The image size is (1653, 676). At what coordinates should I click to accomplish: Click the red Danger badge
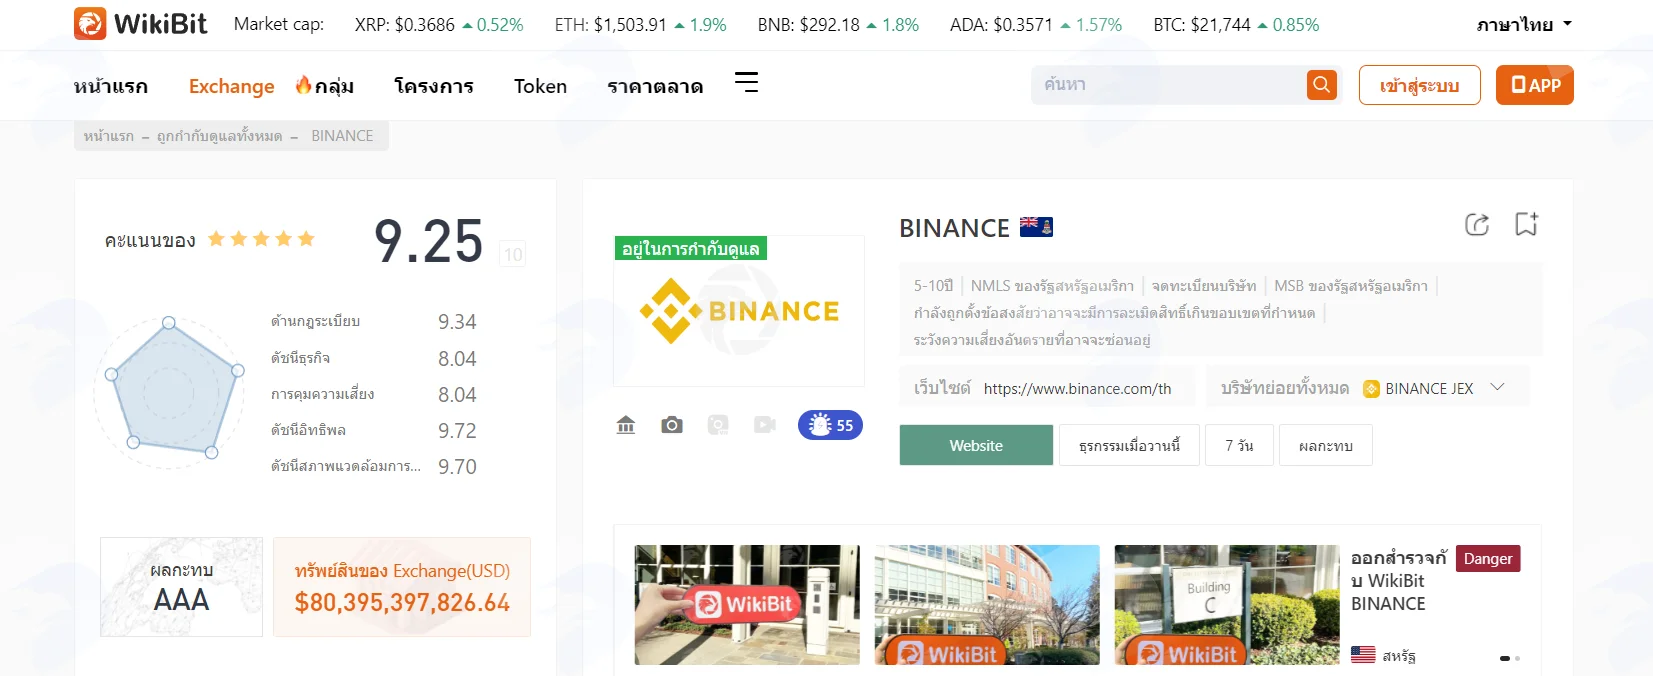click(x=1488, y=558)
